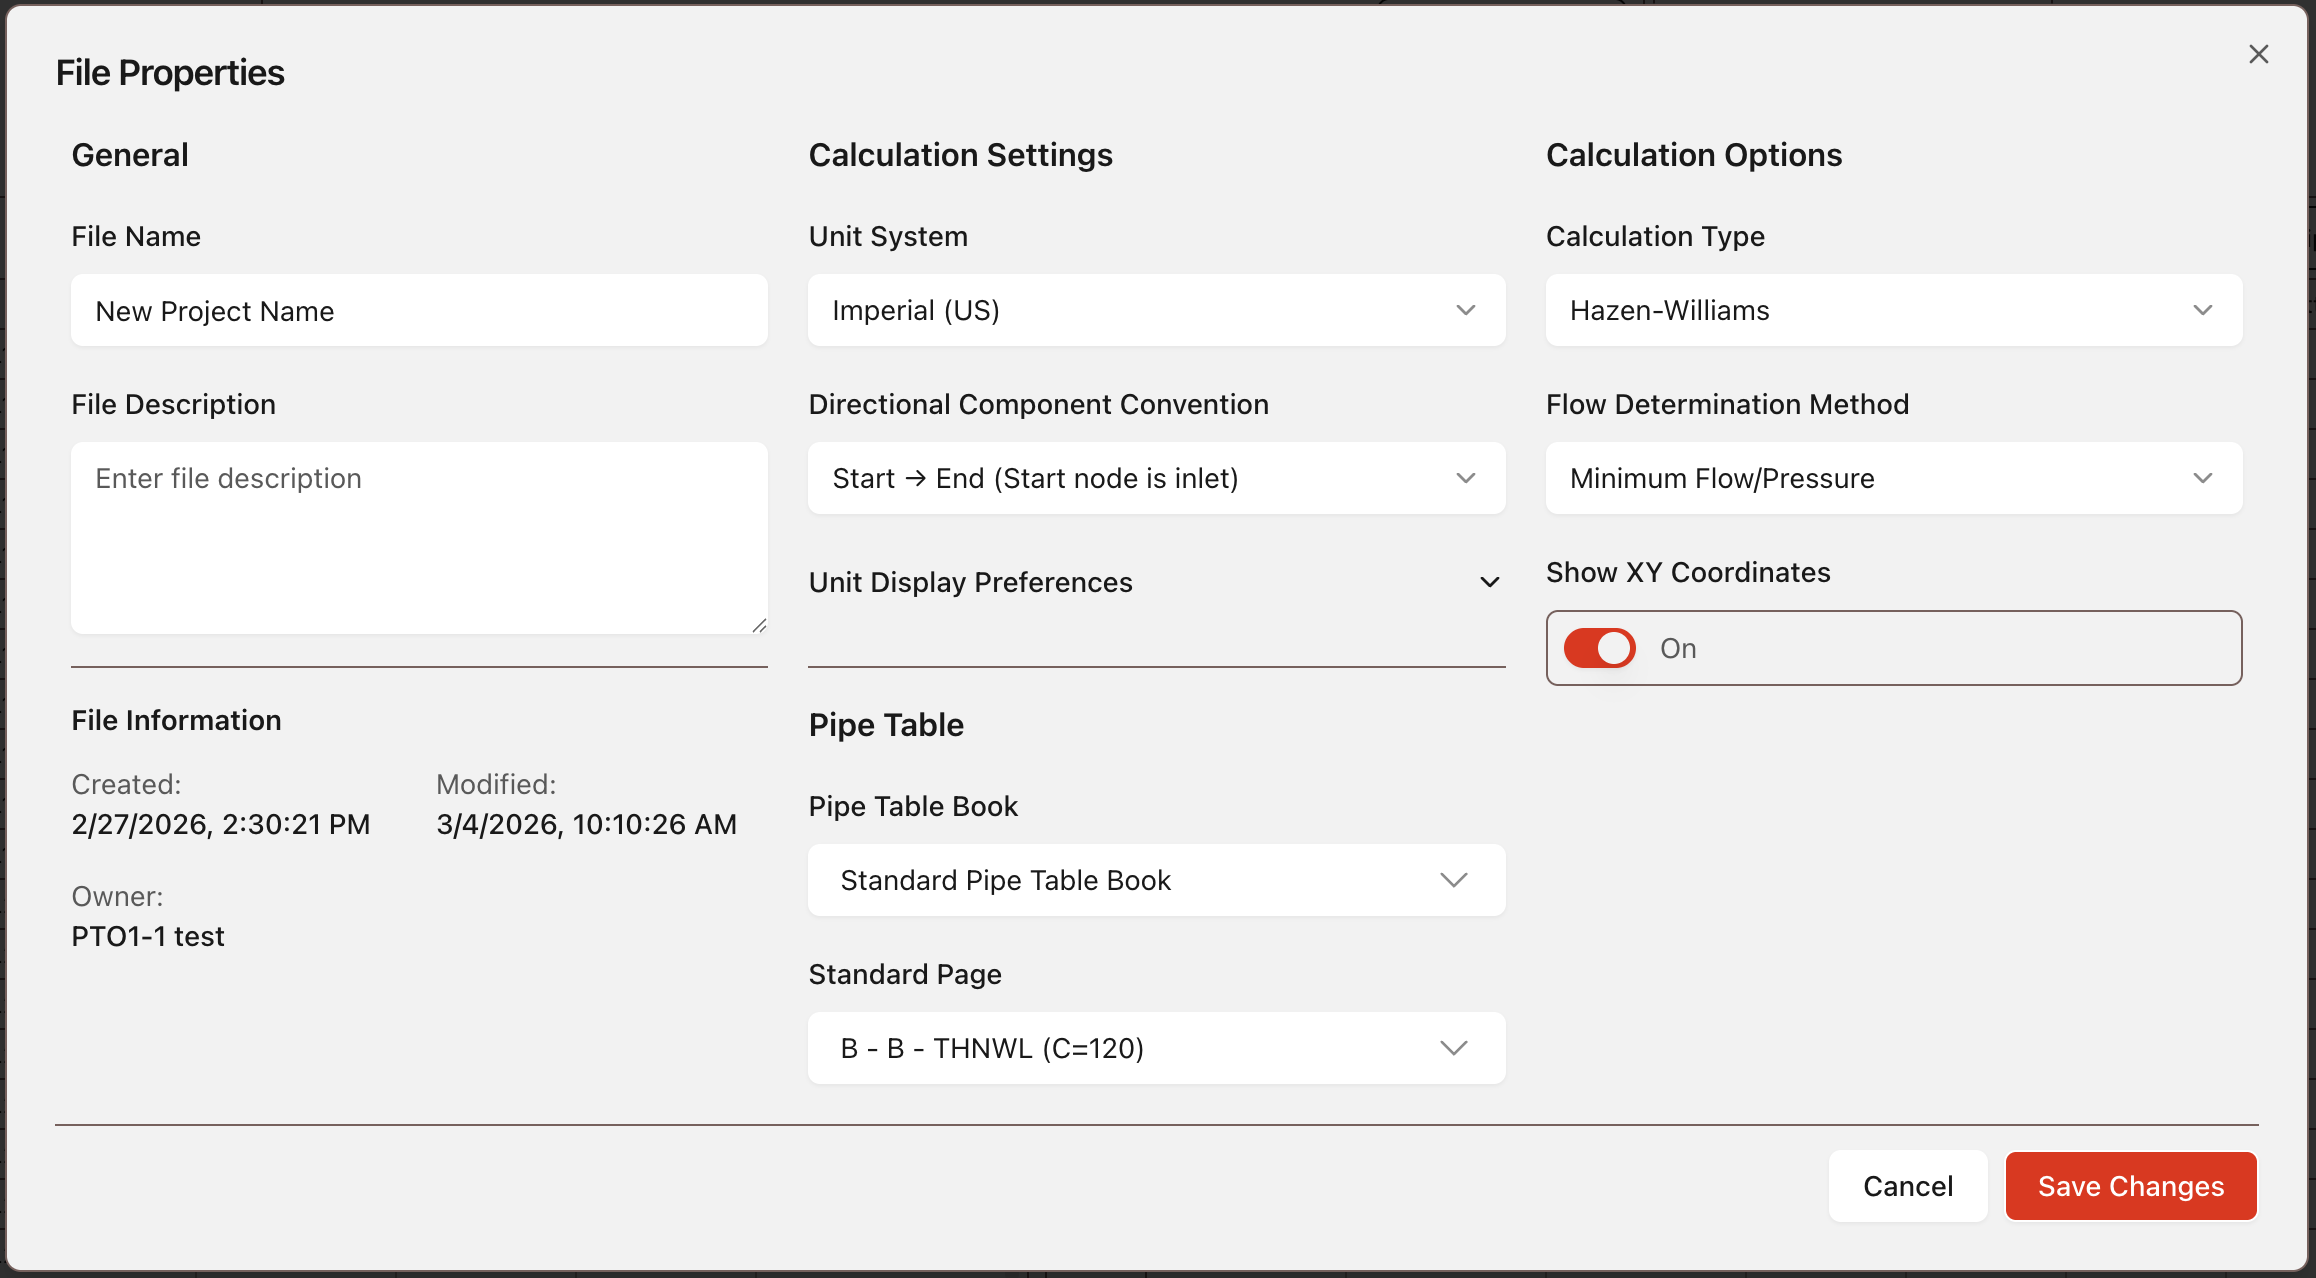Screen dimensions: 2316x1278
Task: Click the file description resize handle
Action: pyautogui.click(x=759, y=625)
